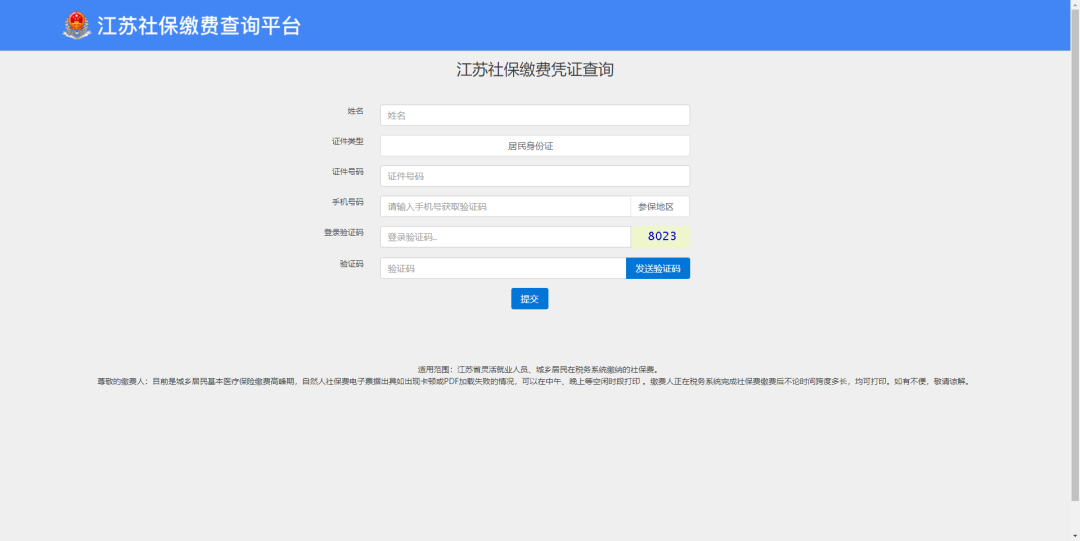
Task: Click the 江苏社保缴费查询平台 header title
Action: tap(198, 26)
